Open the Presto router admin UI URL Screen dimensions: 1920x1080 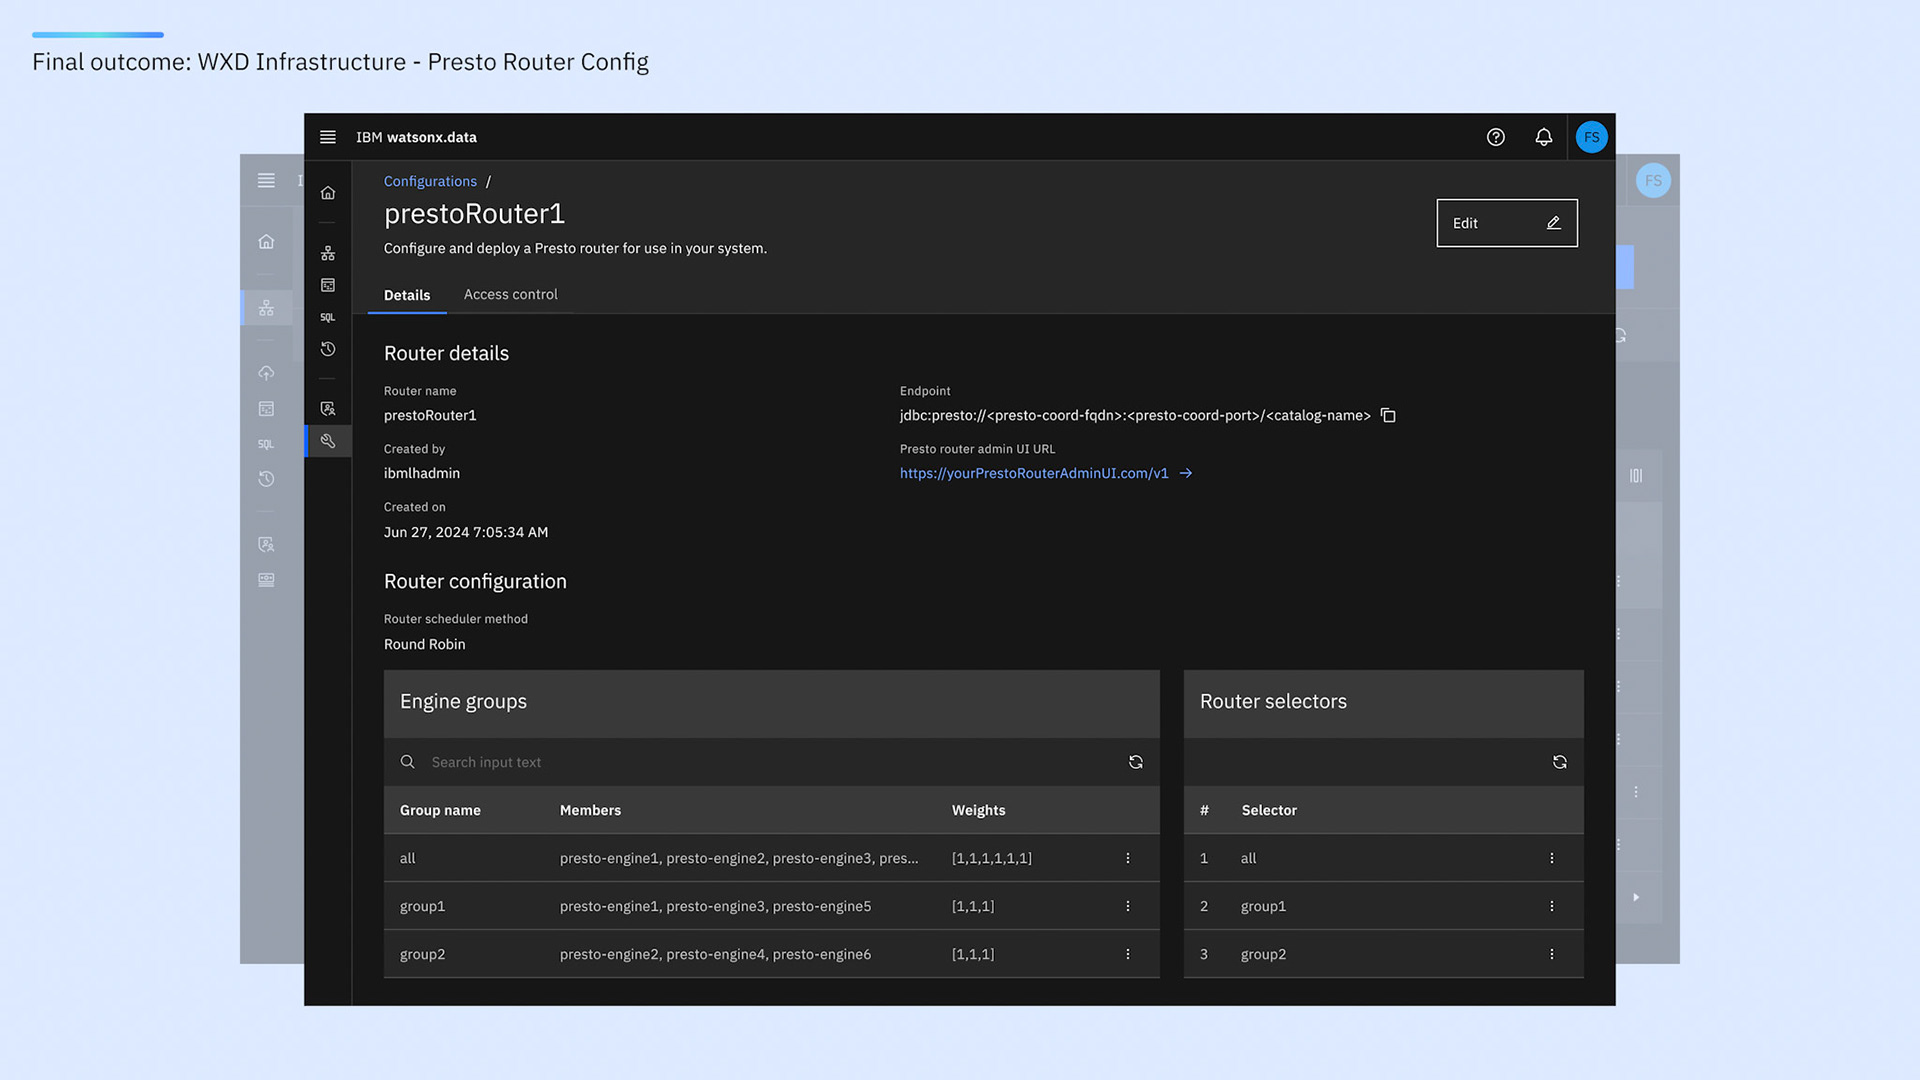click(x=1033, y=473)
